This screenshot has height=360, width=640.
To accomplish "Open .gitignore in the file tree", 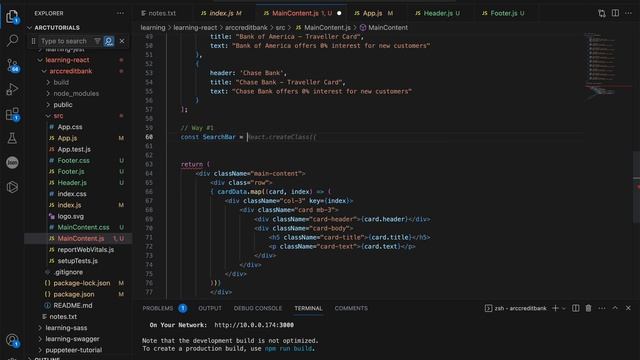I will (x=68, y=272).
